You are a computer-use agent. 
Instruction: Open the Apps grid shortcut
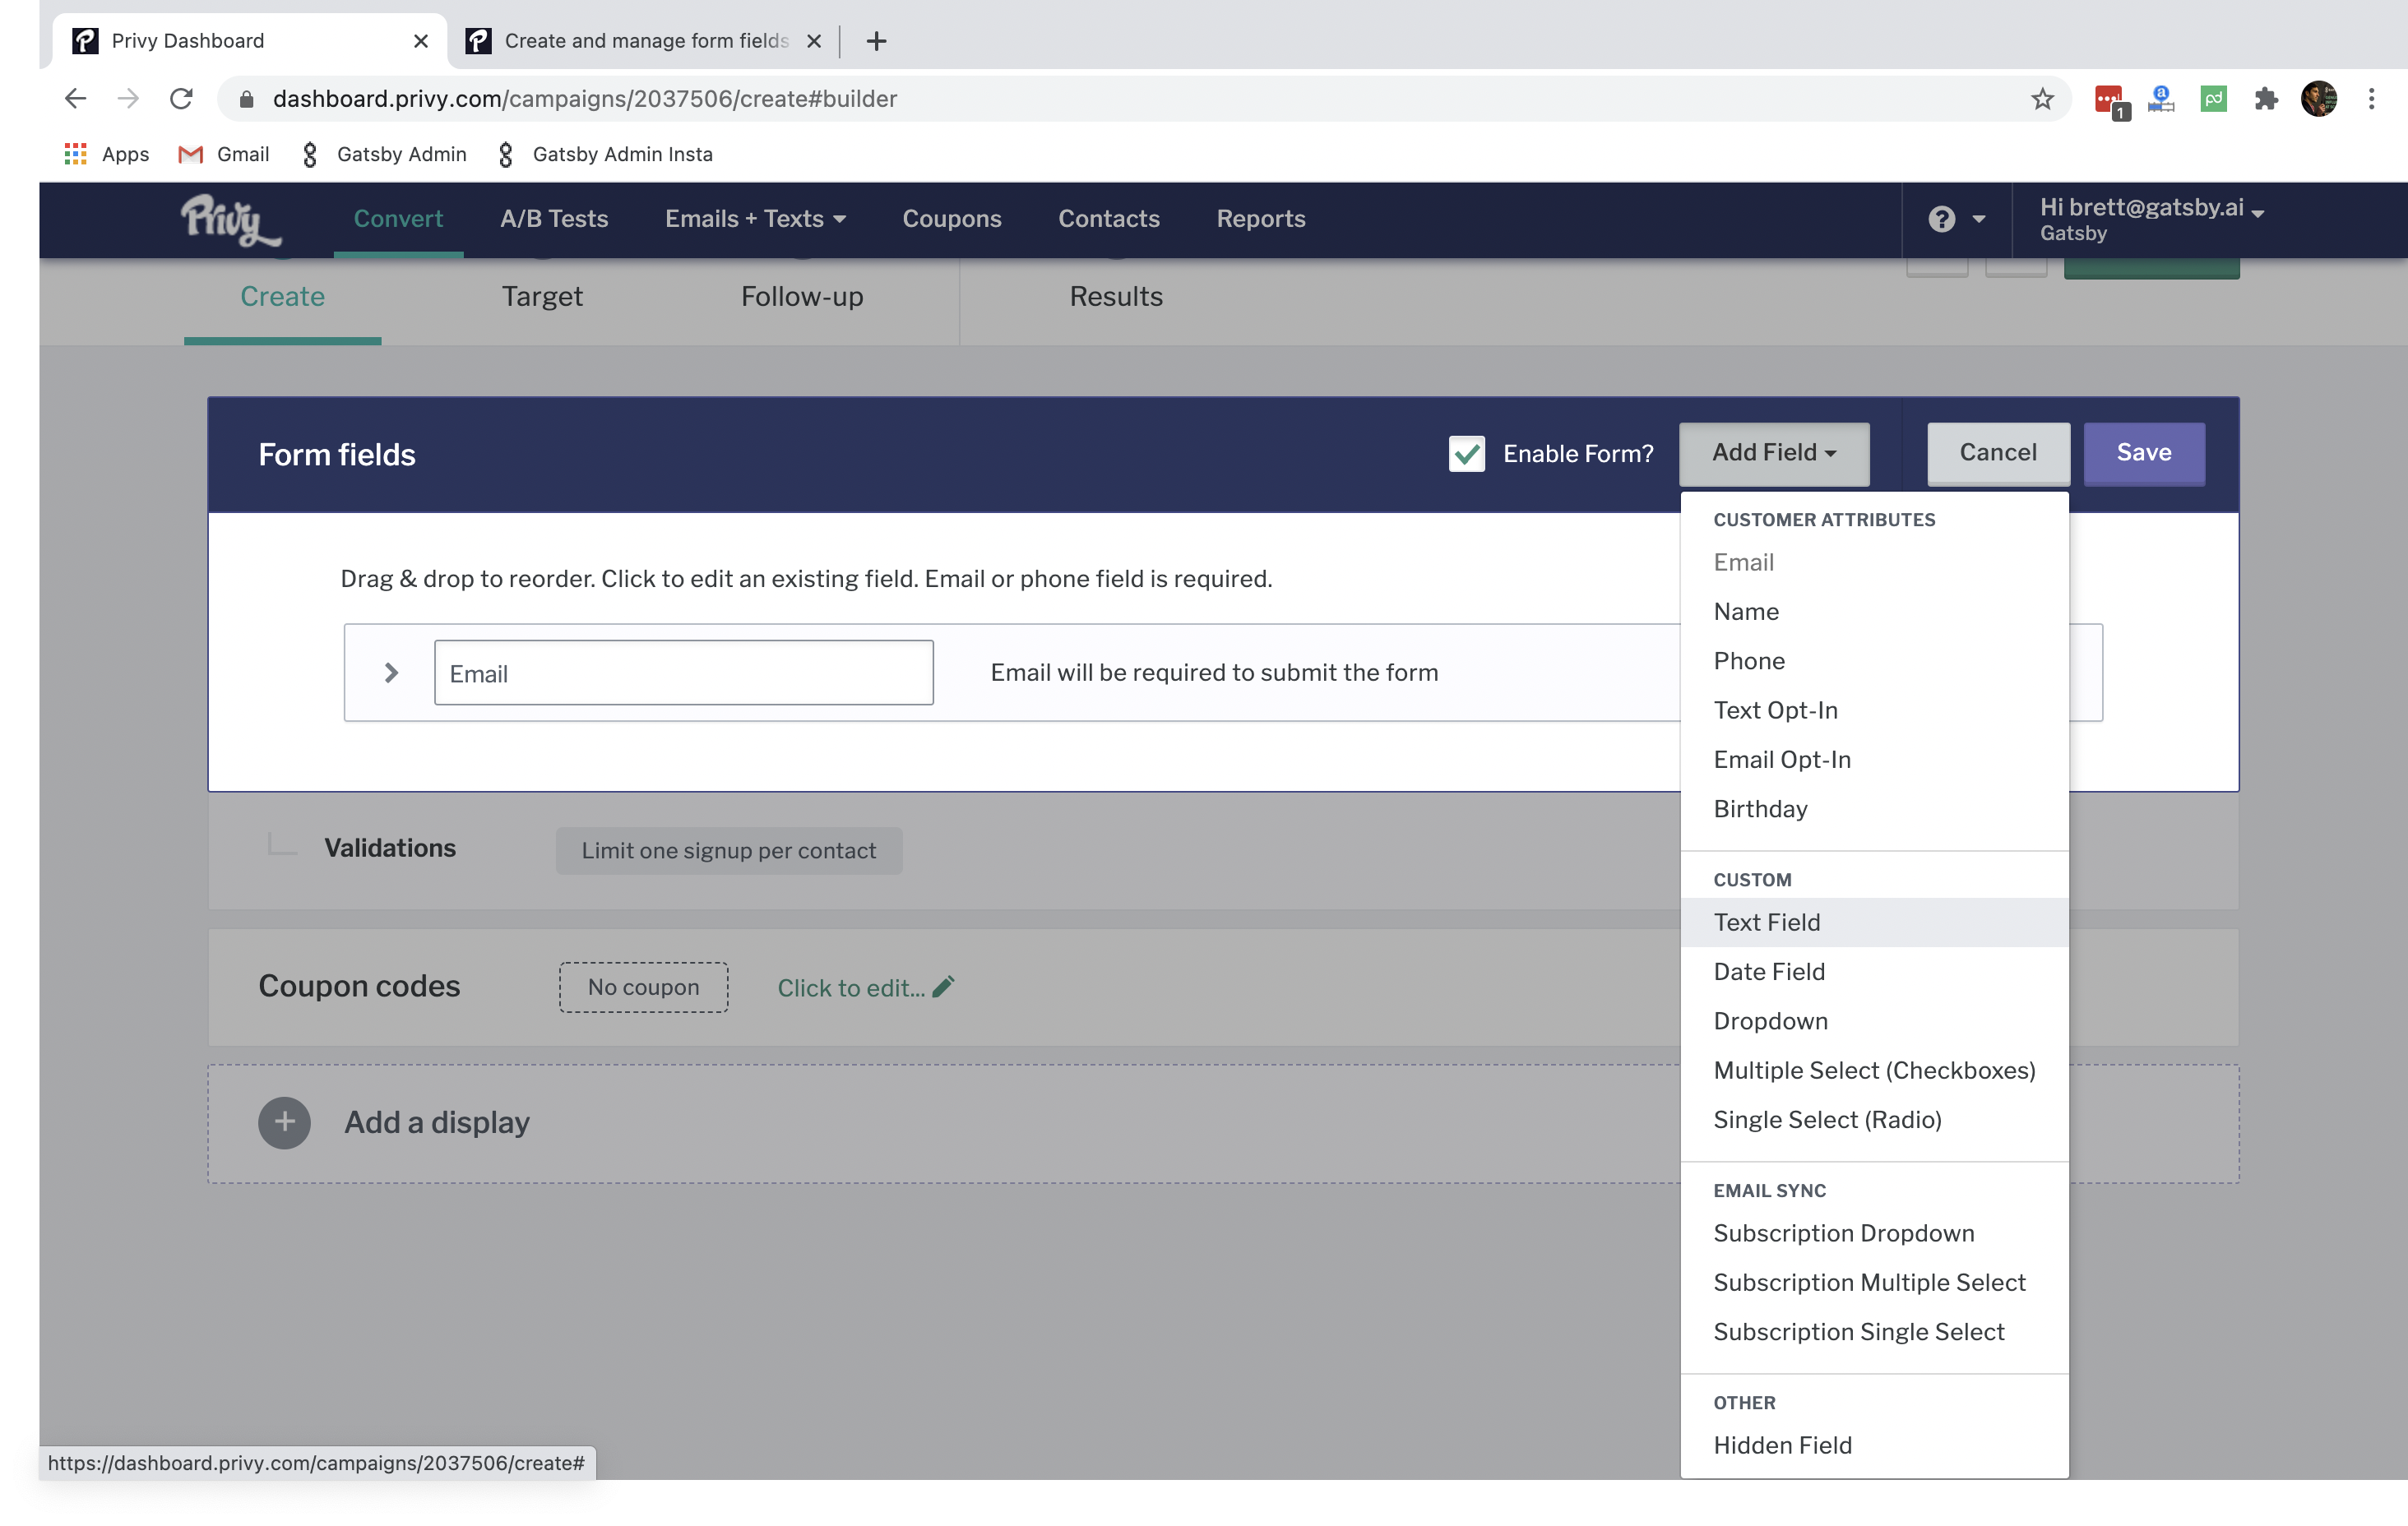click(106, 154)
